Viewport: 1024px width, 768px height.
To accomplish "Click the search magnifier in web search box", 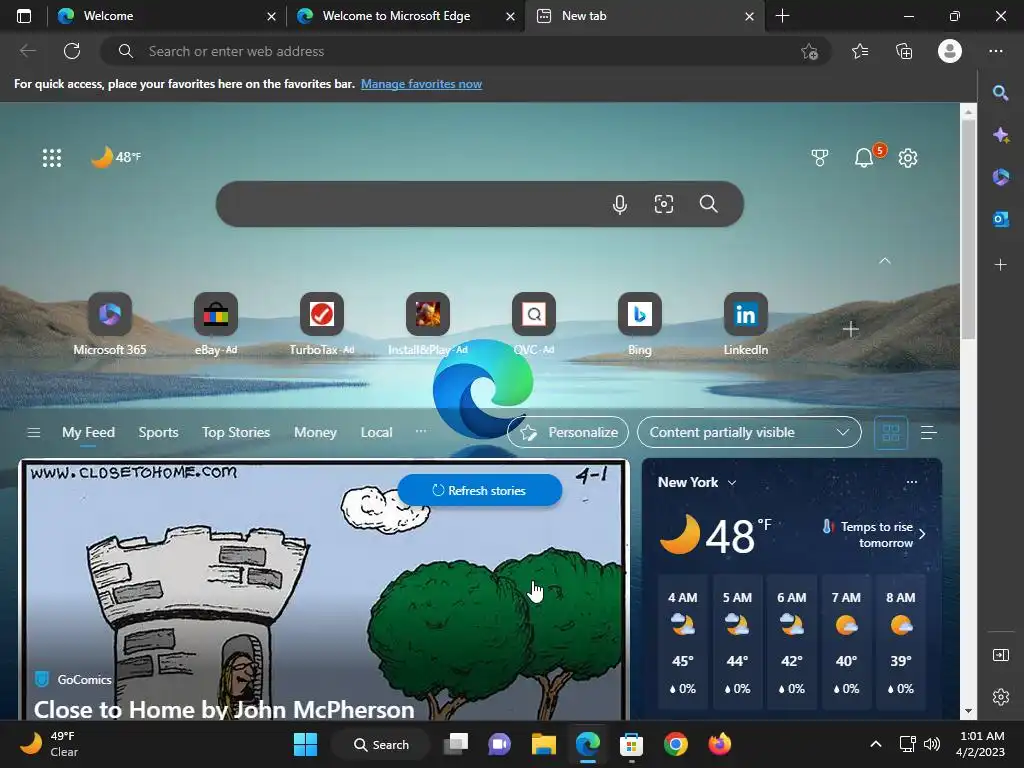I will pos(708,204).
